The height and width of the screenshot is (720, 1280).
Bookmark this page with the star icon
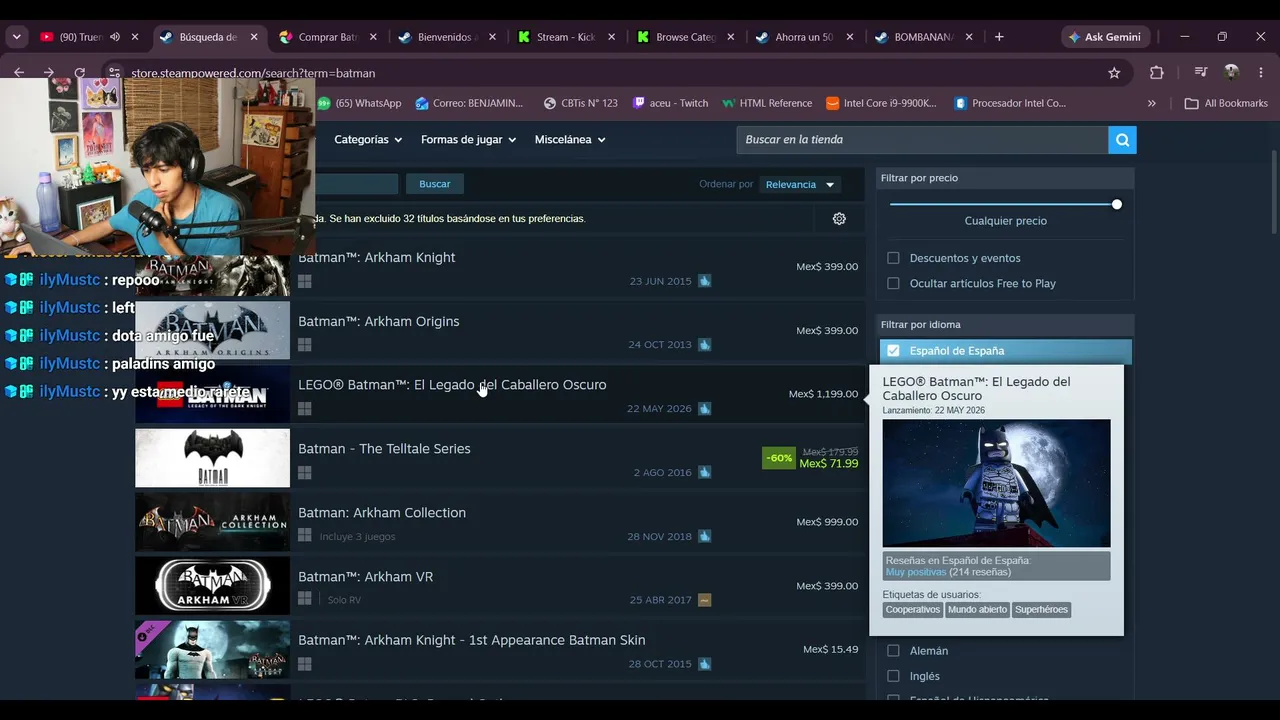(x=1114, y=73)
